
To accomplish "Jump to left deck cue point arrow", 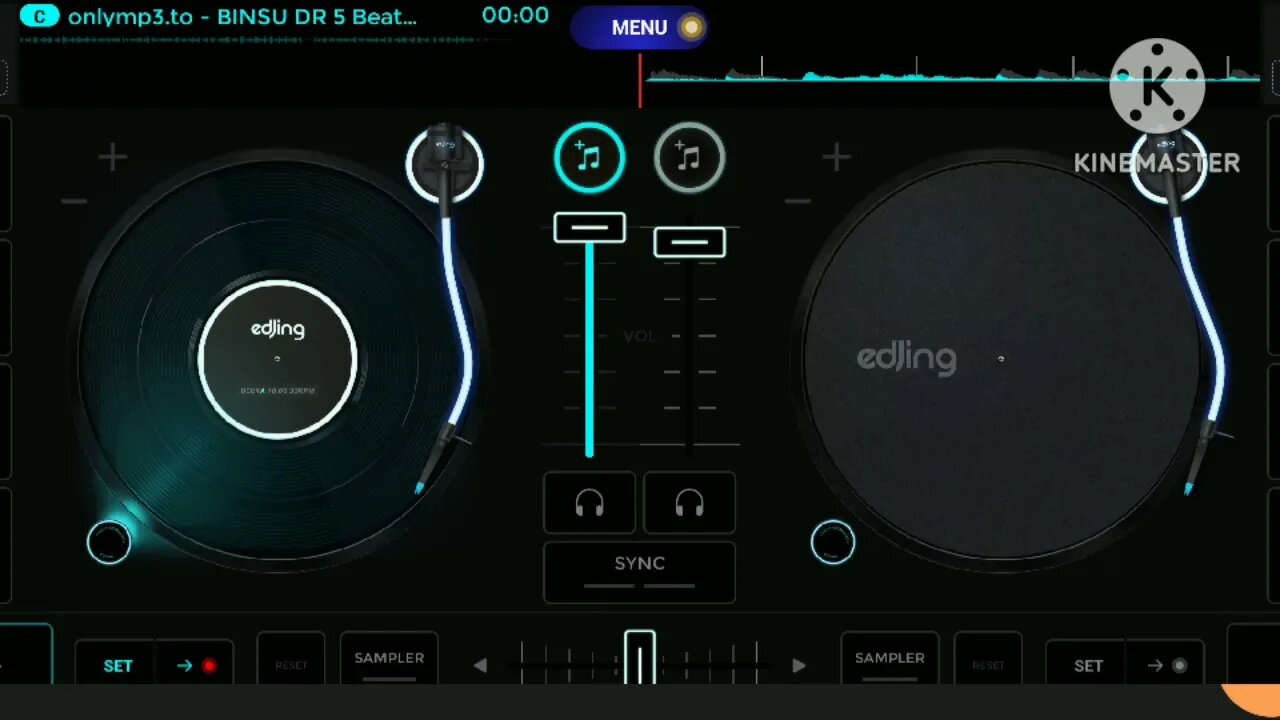I will click(x=195, y=665).
